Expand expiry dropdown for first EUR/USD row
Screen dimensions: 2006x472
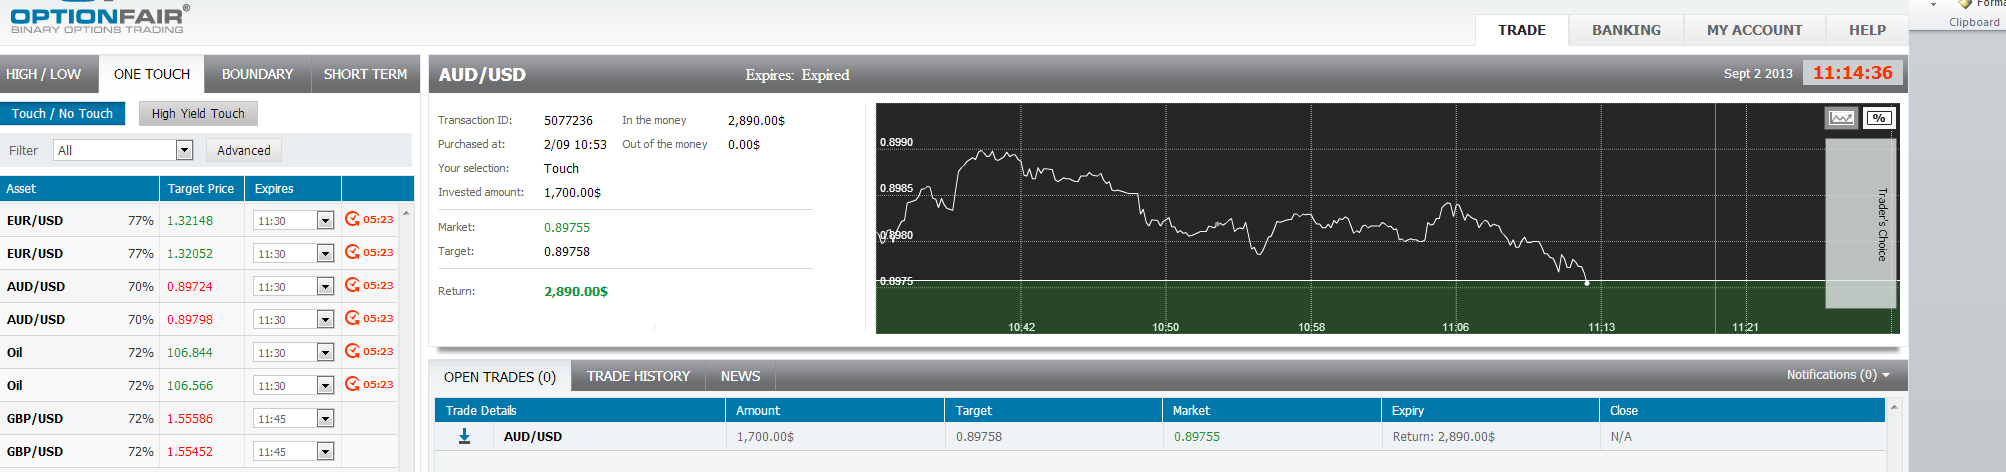tap(325, 221)
